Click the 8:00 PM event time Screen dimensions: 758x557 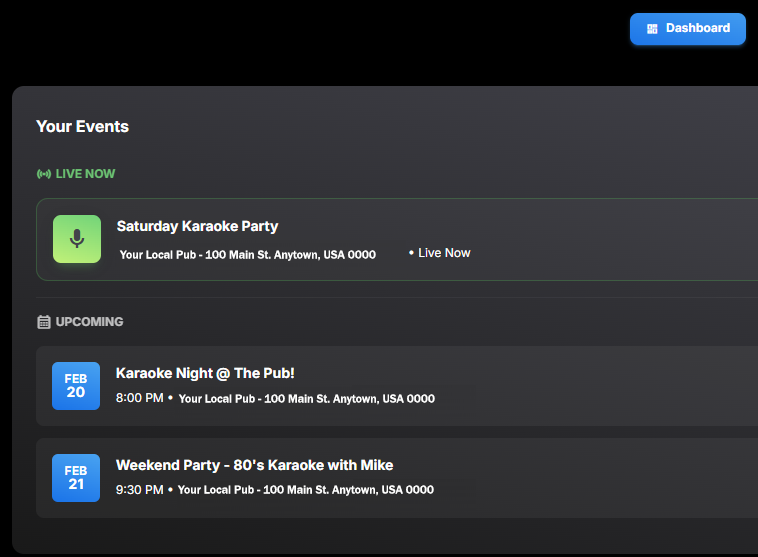(139, 398)
